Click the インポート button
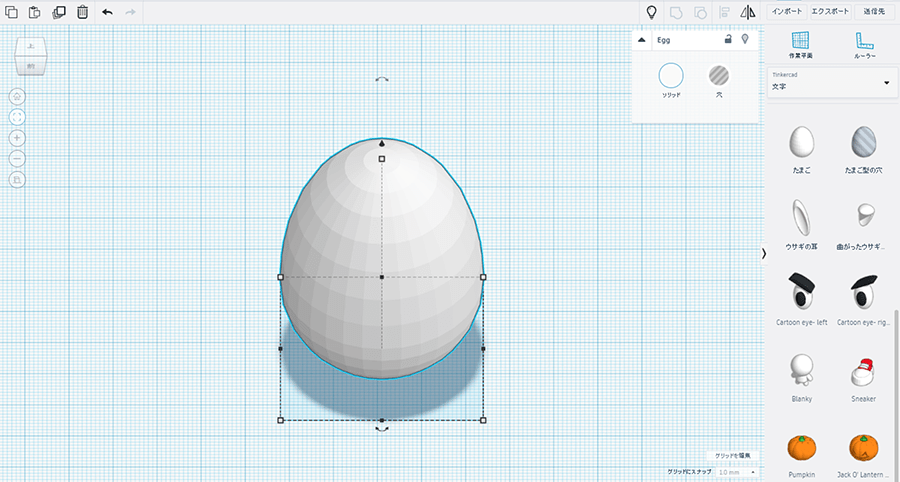 (787, 12)
